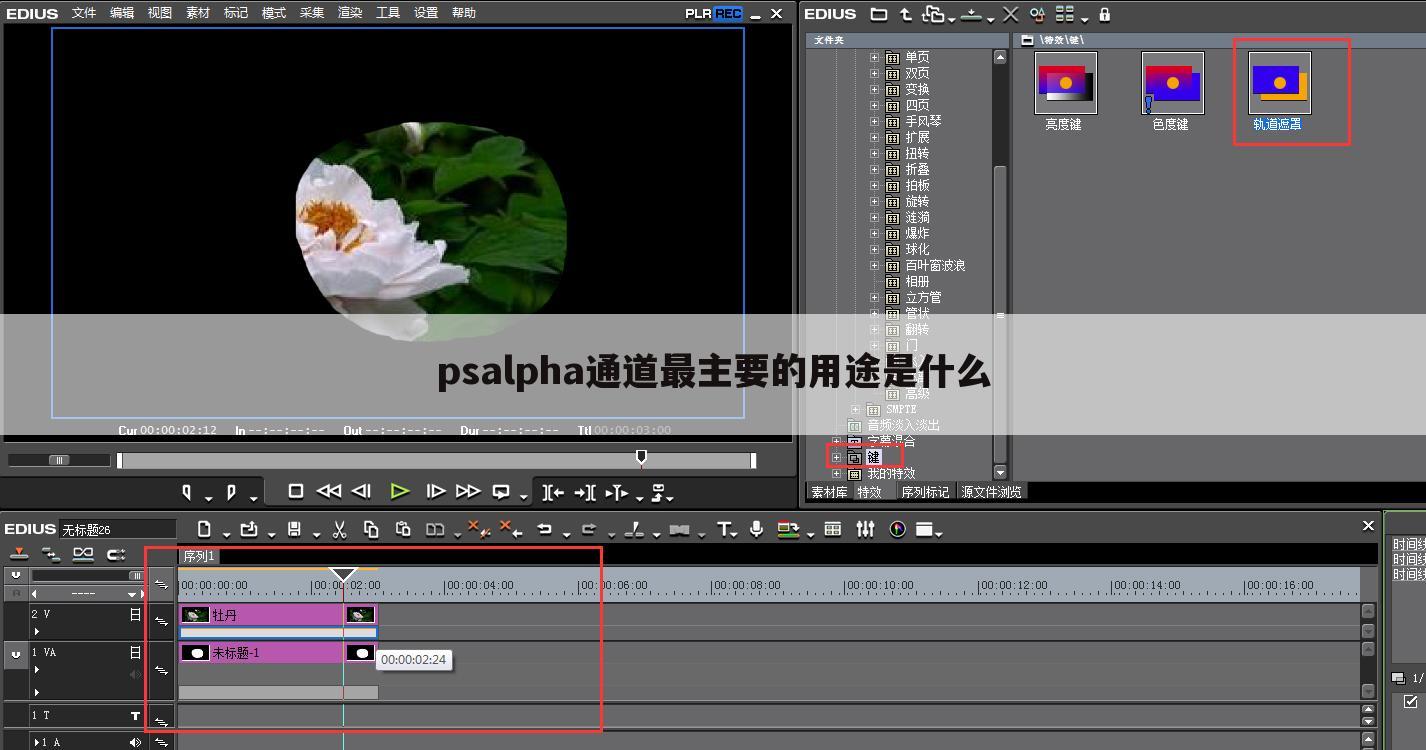Click the Cut scissors icon in timeline toolbar
This screenshot has height=750, width=1426.
(339, 529)
